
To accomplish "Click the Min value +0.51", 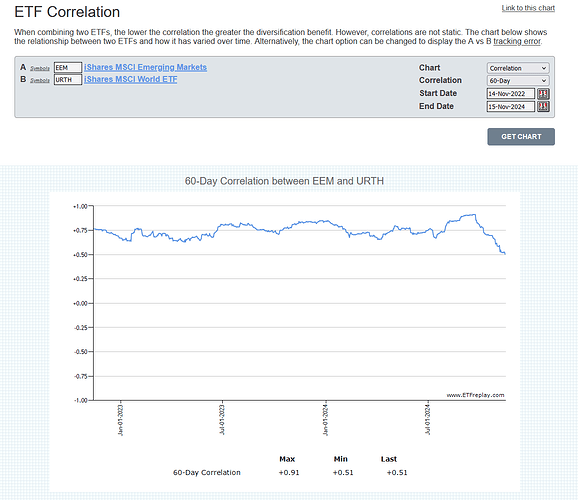I will click(343, 472).
